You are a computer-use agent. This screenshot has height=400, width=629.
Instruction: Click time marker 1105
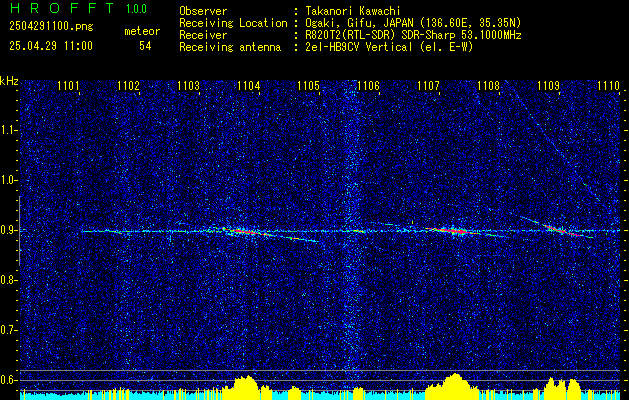coord(308,86)
